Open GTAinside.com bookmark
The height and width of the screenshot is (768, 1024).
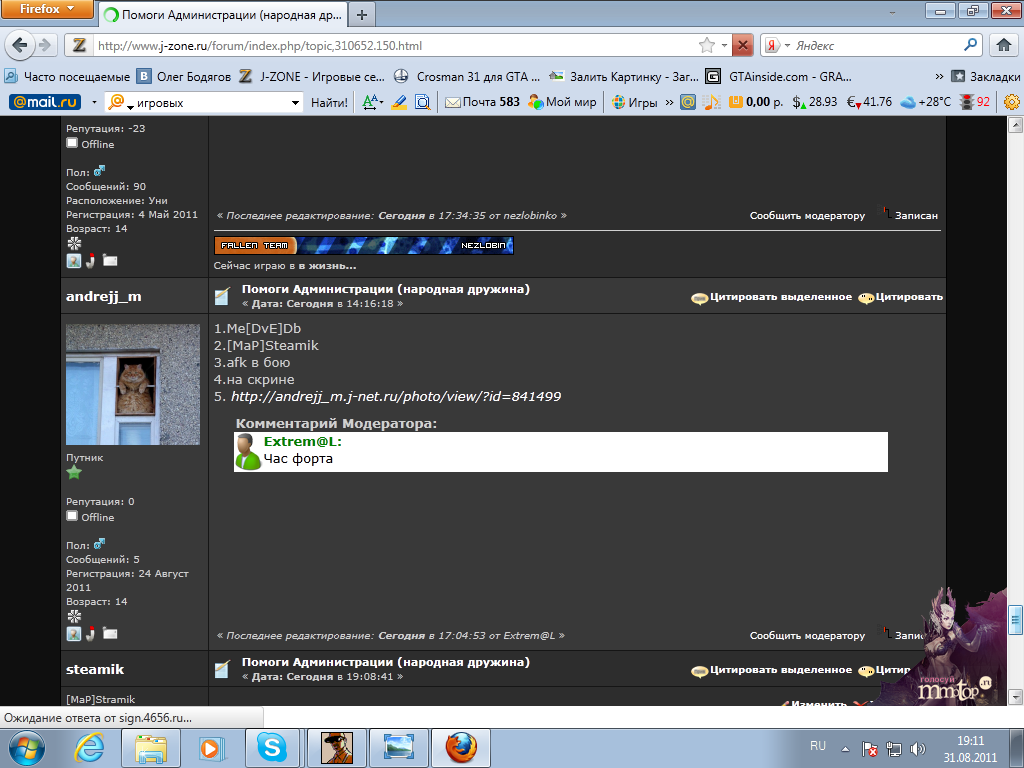point(779,76)
